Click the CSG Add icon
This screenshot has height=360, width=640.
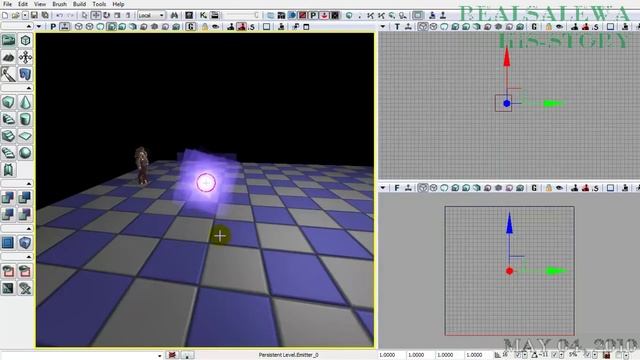tap(8, 198)
